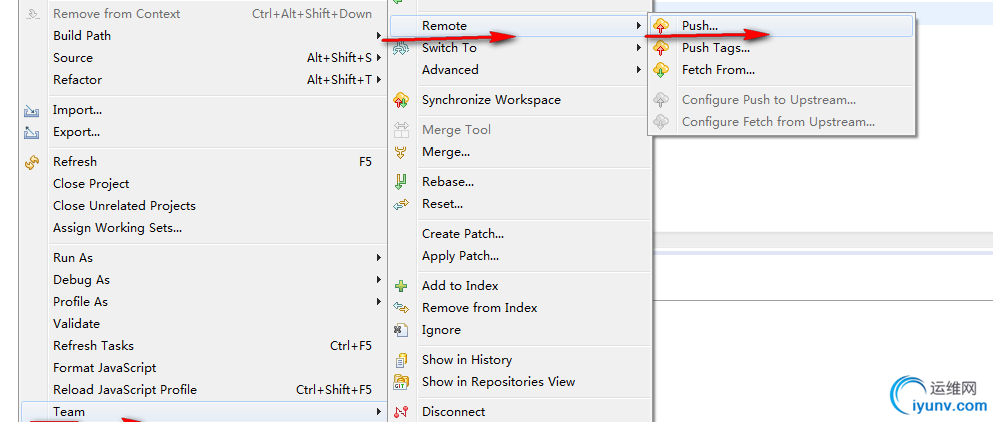Click Show in Repositories View
This screenshot has width=993, height=422.
[x=498, y=382]
